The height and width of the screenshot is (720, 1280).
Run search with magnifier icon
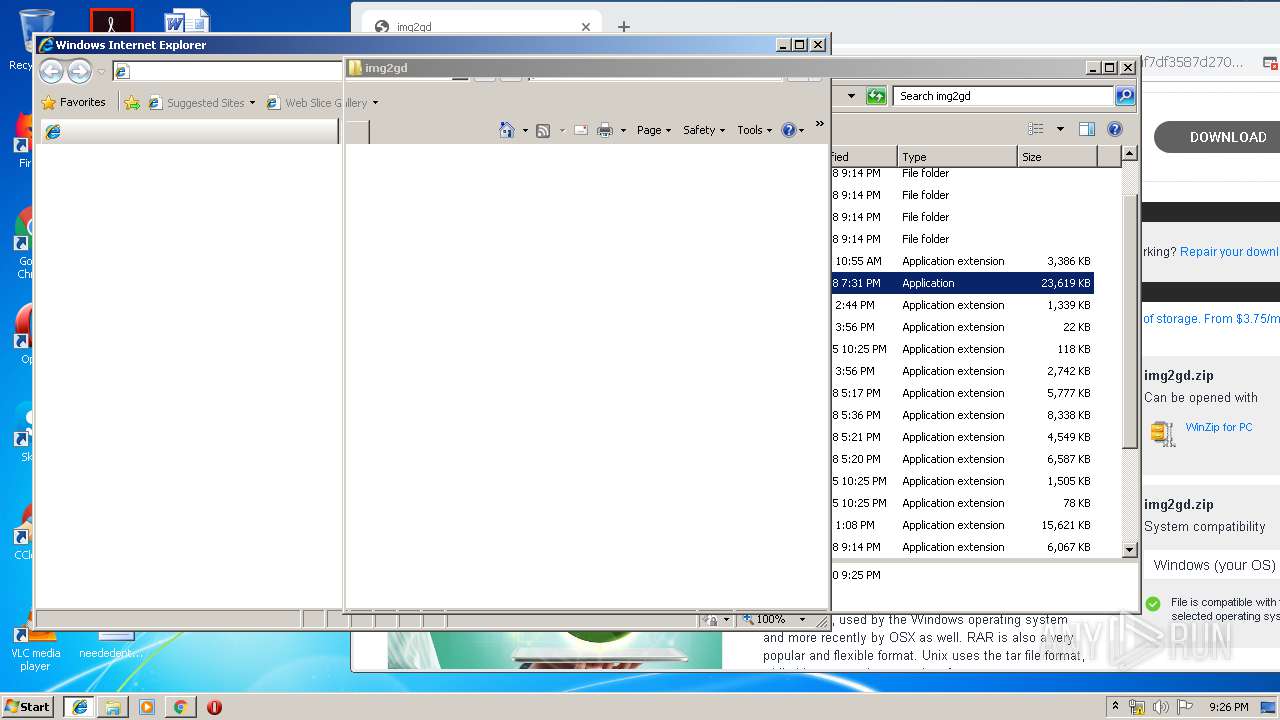pyautogui.click(x=1125, y=96)
